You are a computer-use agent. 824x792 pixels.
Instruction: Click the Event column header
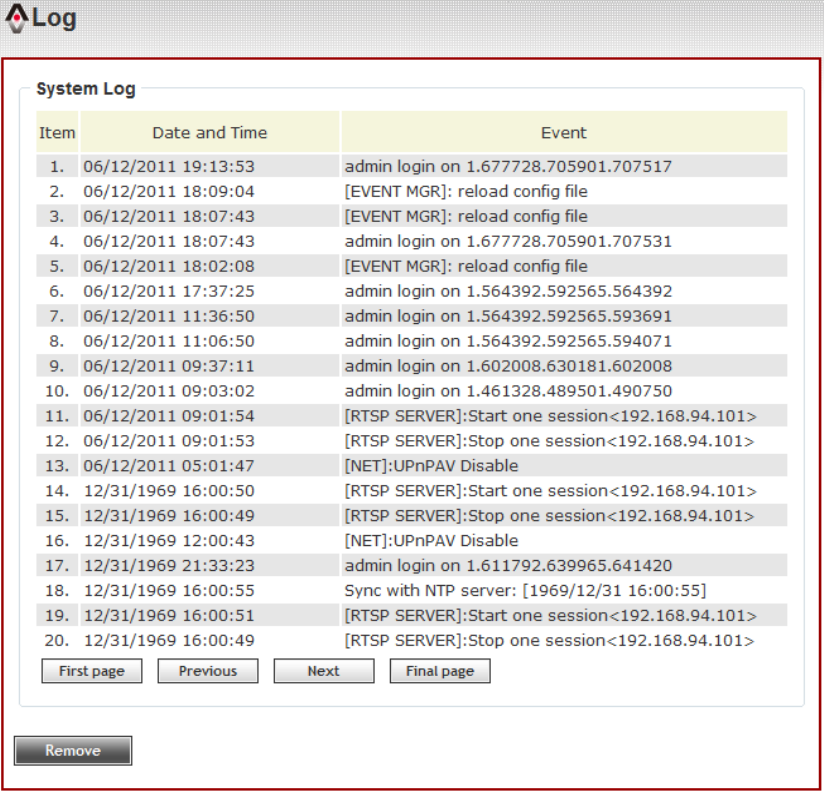click(564, 132)
